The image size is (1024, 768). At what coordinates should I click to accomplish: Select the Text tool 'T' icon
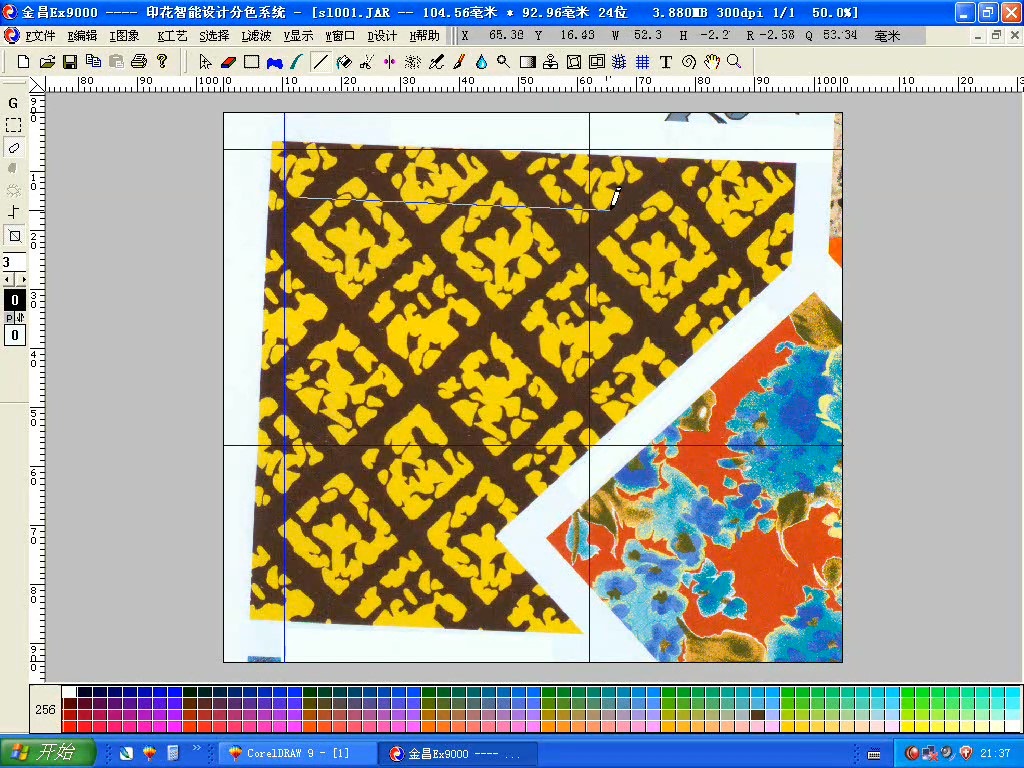[x=666, y=62]
